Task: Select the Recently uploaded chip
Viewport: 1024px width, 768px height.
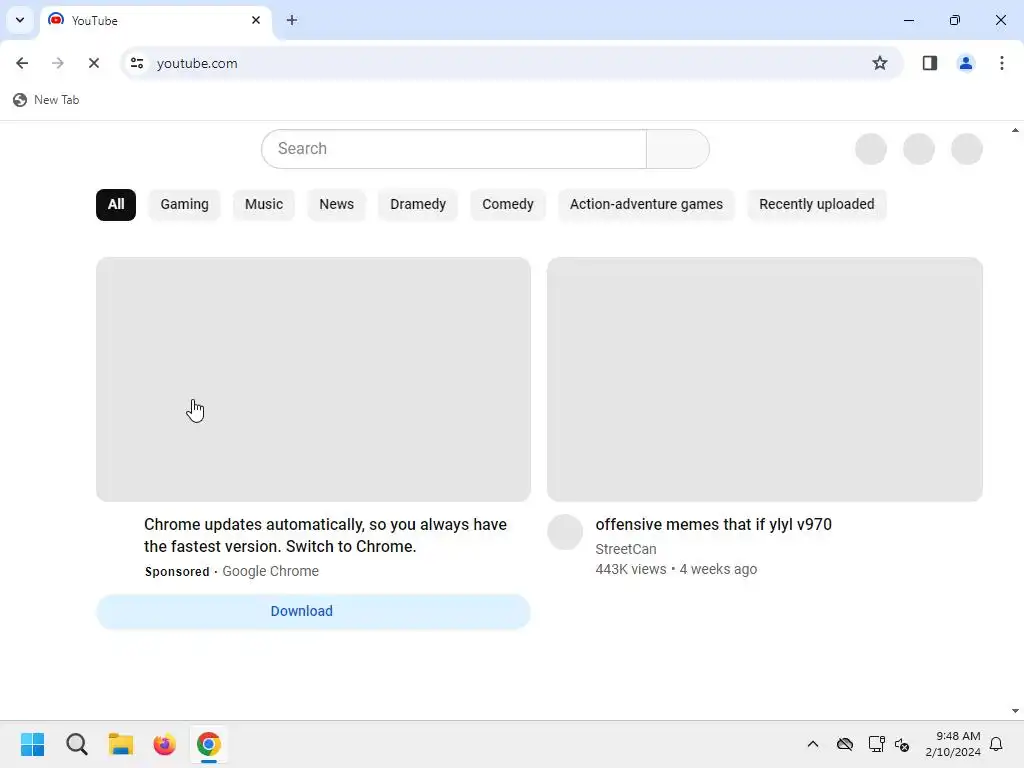Action: (x=816, y=204)
